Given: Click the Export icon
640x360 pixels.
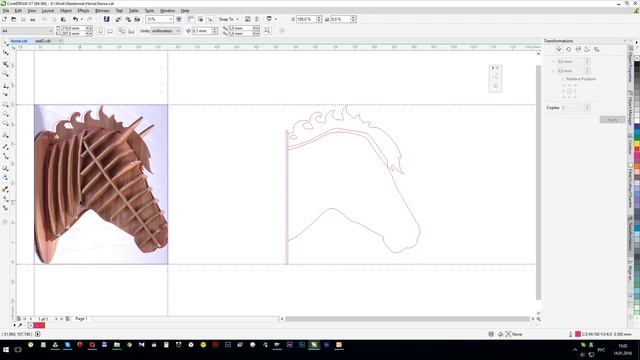Looking at the screenshot, I should click(128, 19).
